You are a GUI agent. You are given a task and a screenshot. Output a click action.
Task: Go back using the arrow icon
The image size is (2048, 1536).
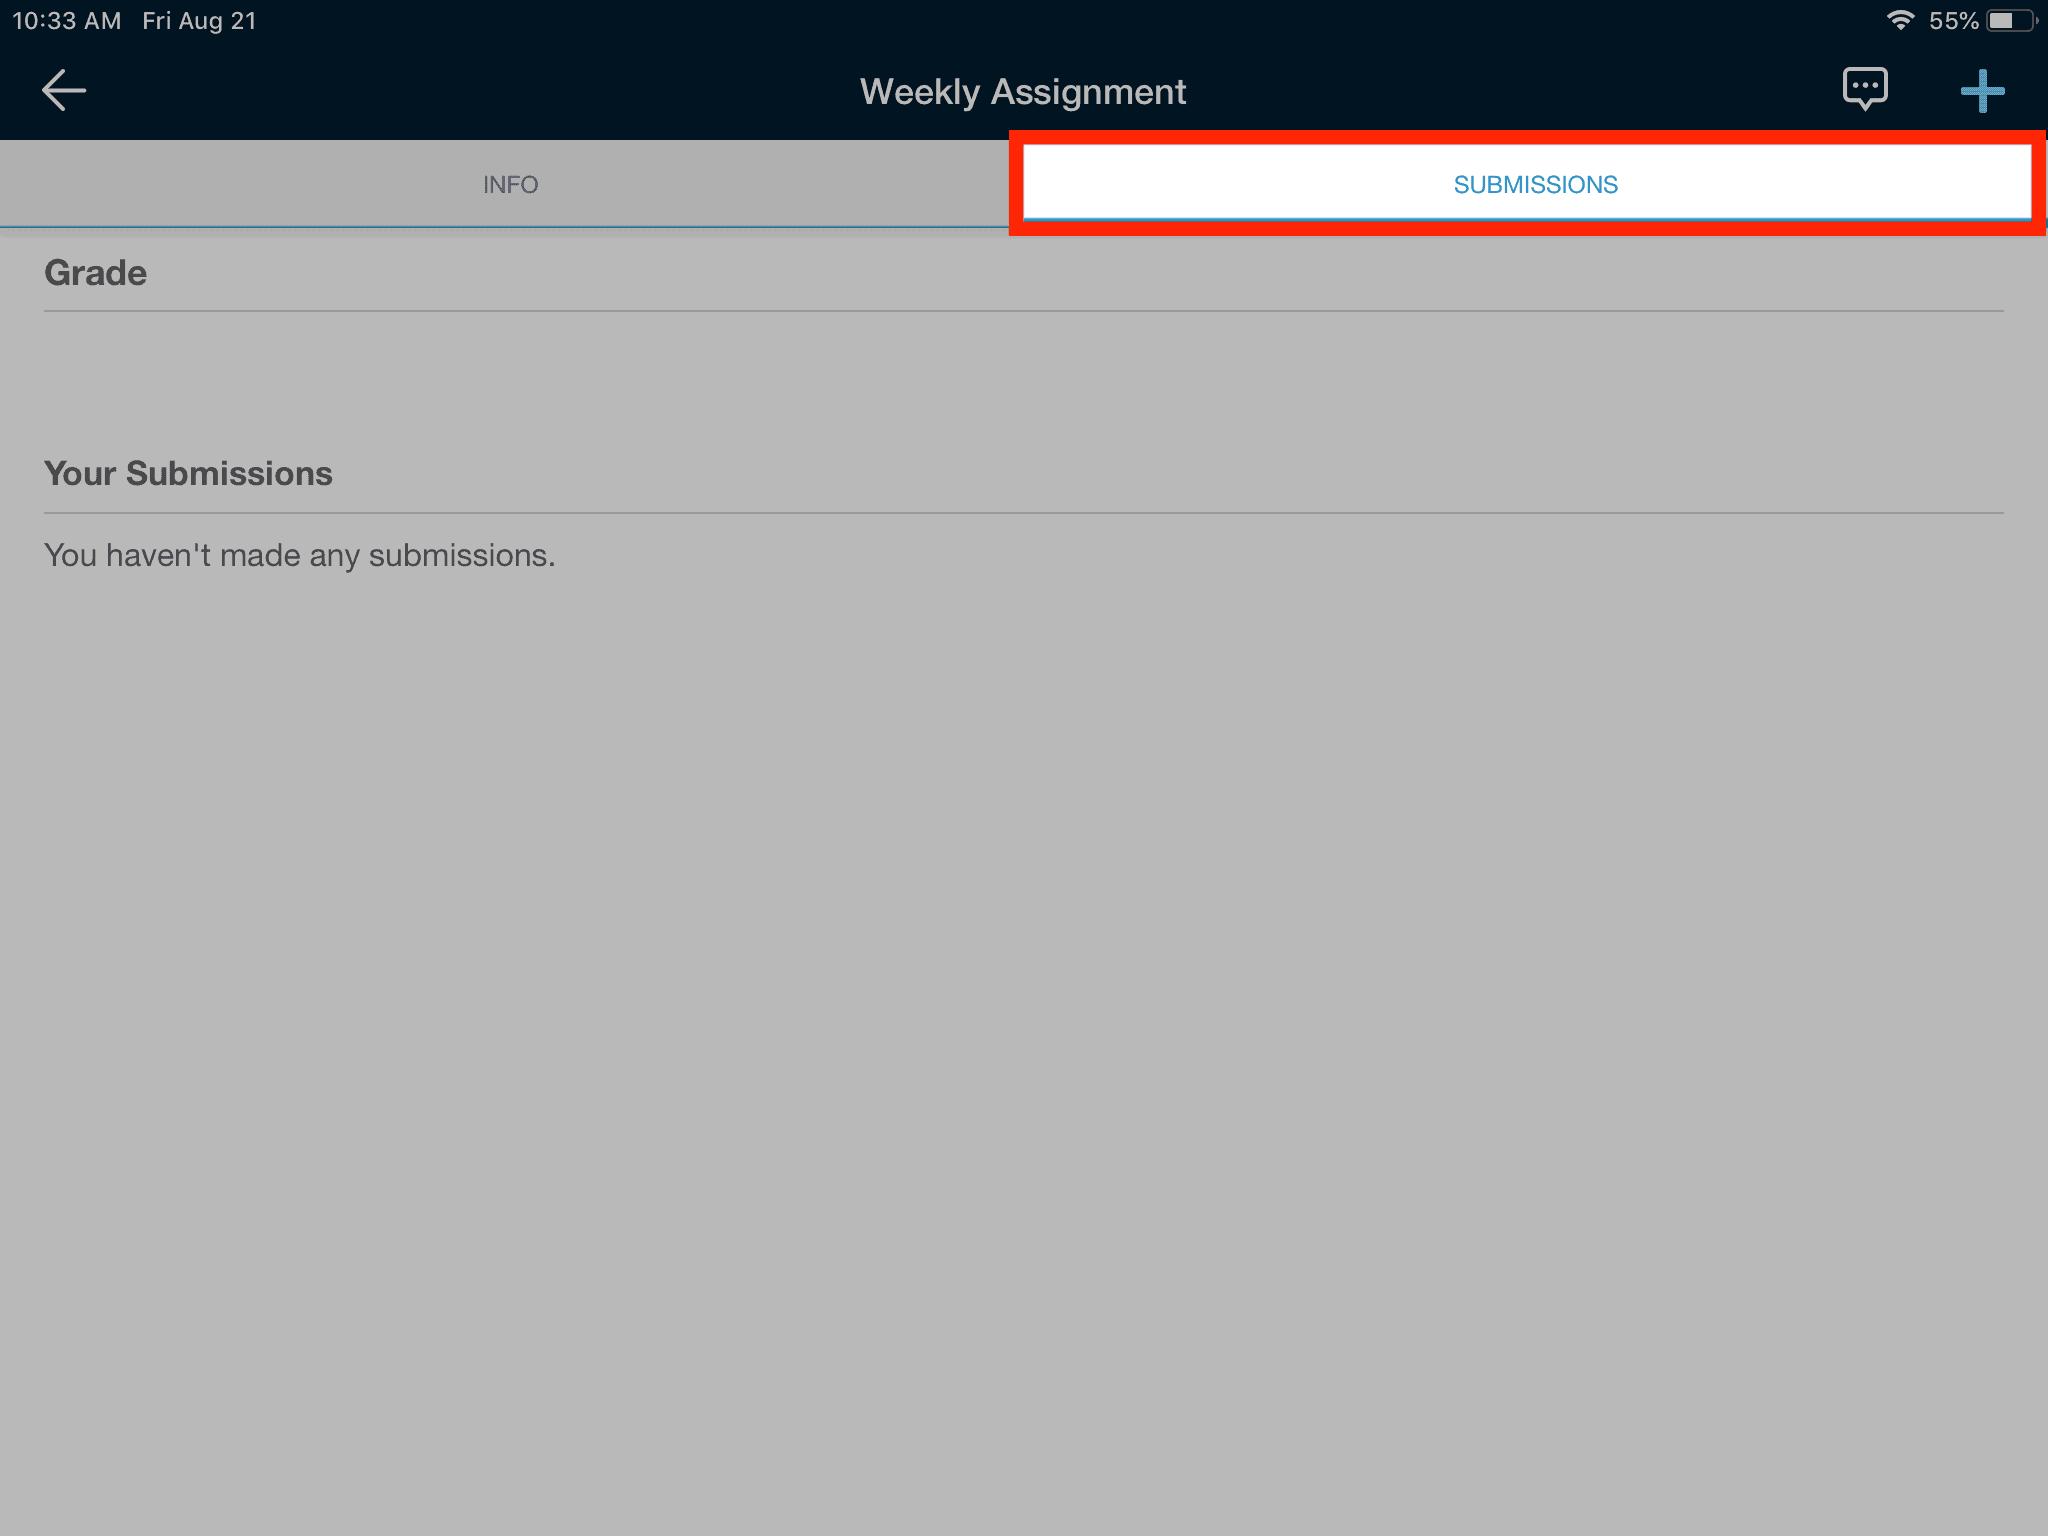tap(64, 91)
